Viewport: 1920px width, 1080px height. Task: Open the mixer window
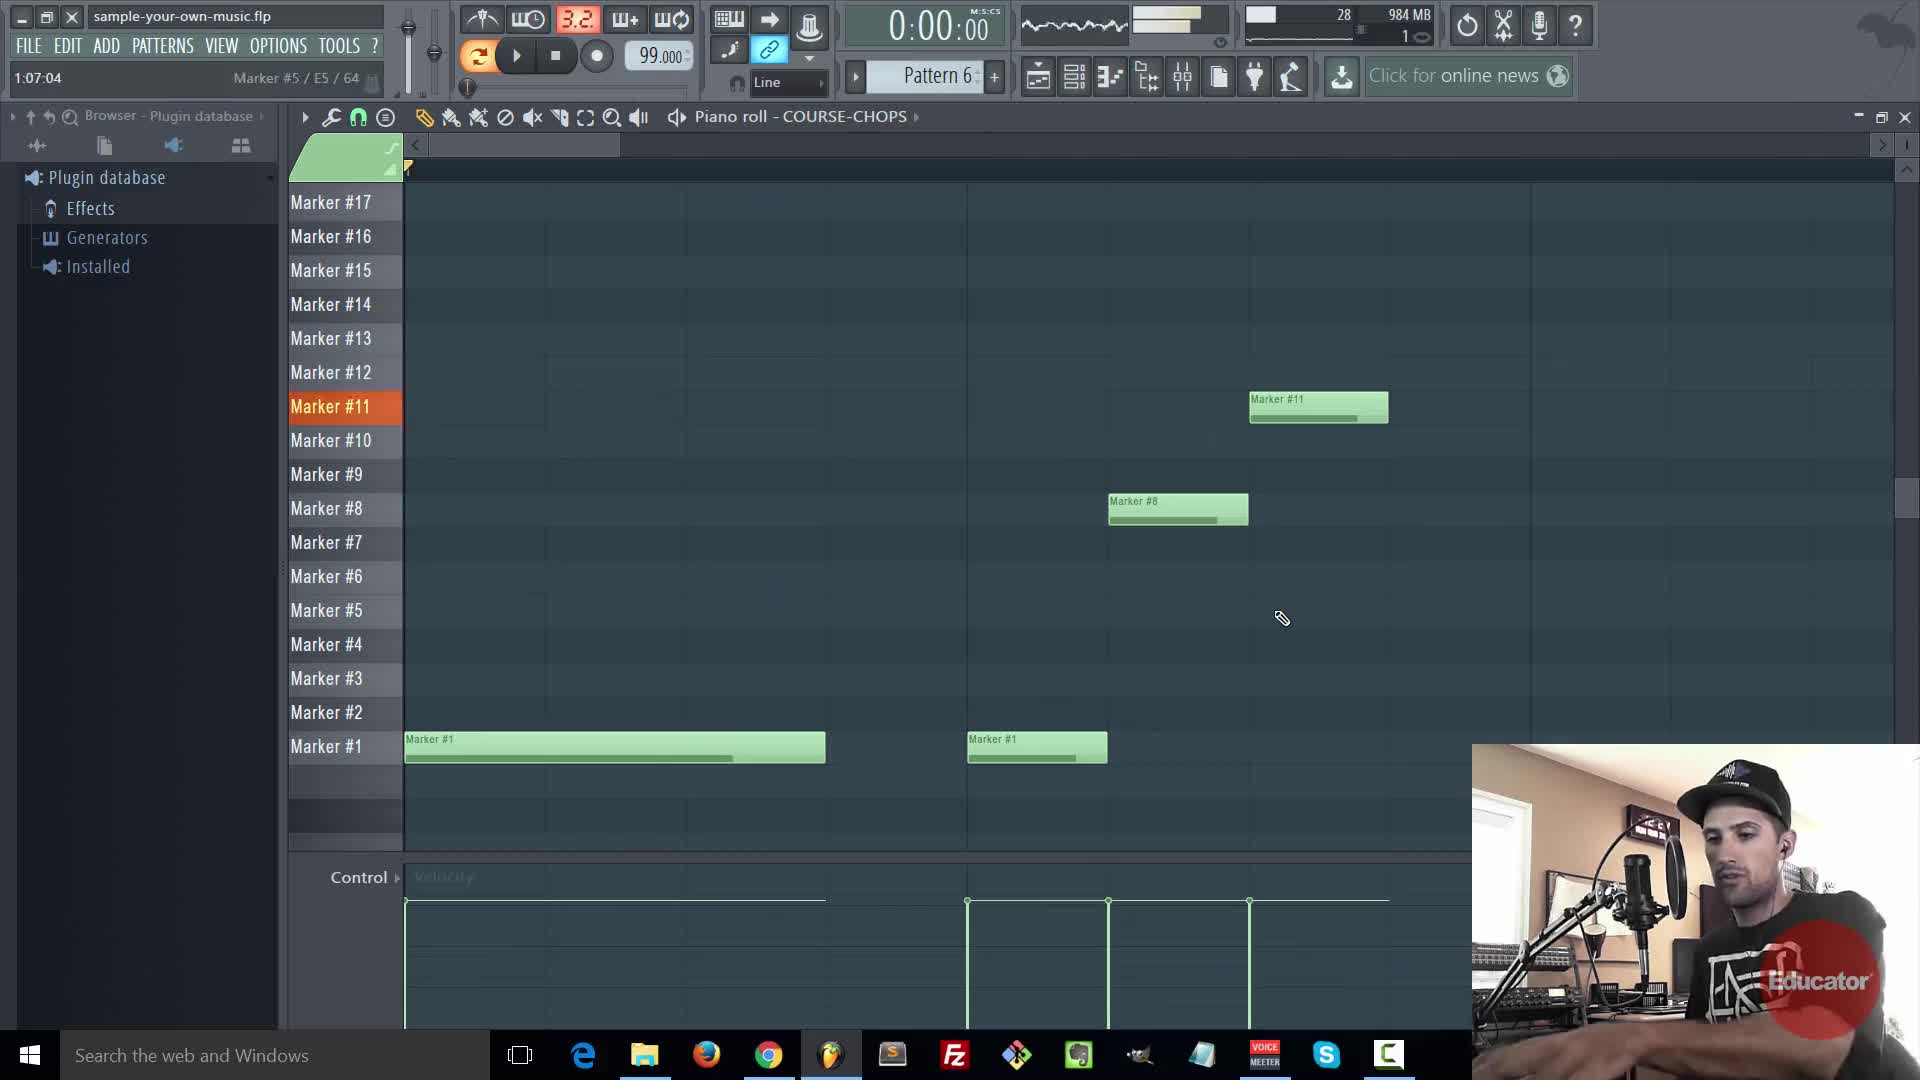(x=1183, y=77)
